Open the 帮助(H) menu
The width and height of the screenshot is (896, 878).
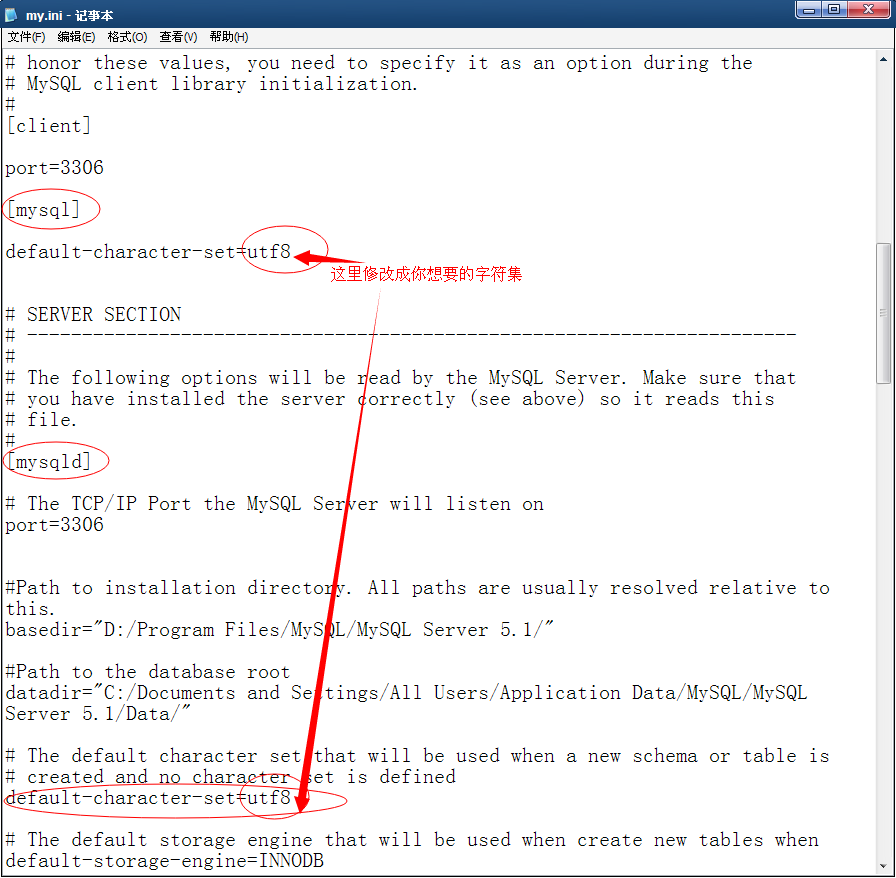[x=229, y=37]
